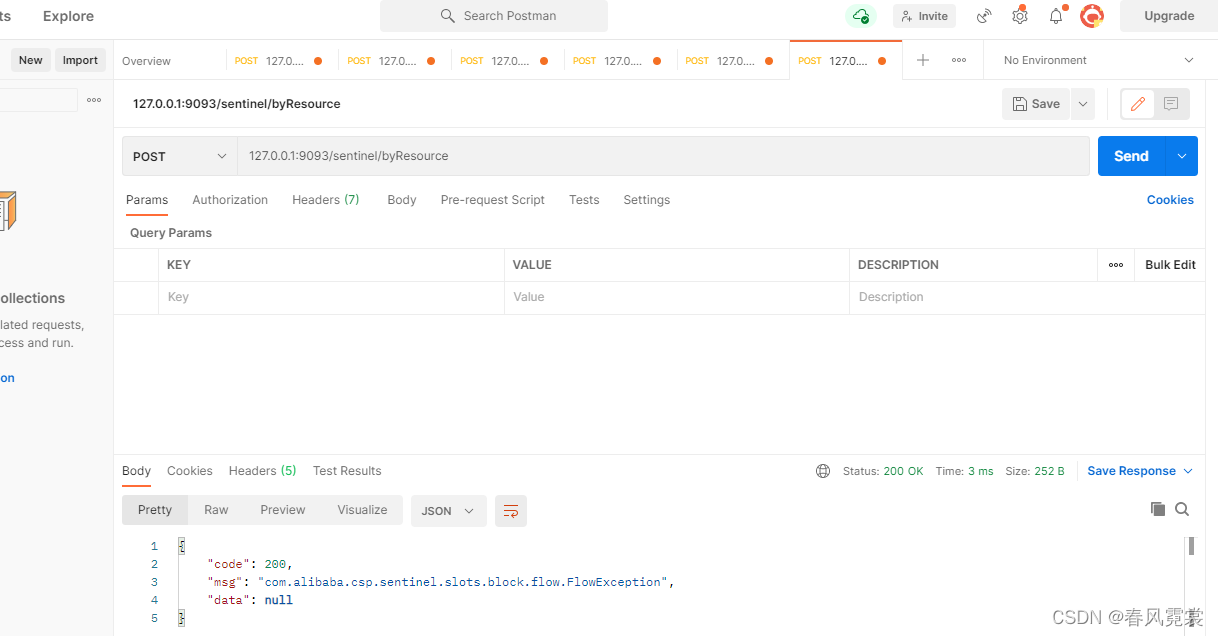
Task: Open the query params column options ellipsis
Action: (1115, 265)
